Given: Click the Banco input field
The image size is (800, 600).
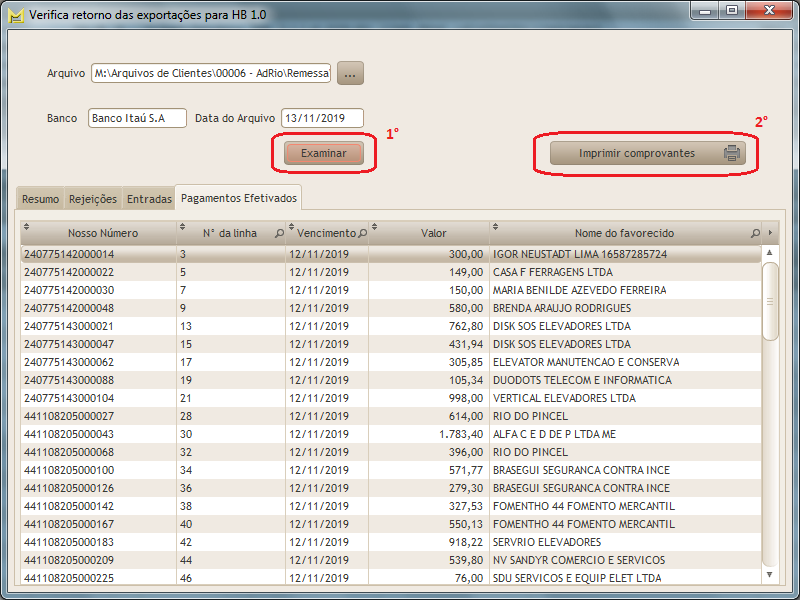Looking at the screenshot, I should pyautogui.click(x=137, y=118).
